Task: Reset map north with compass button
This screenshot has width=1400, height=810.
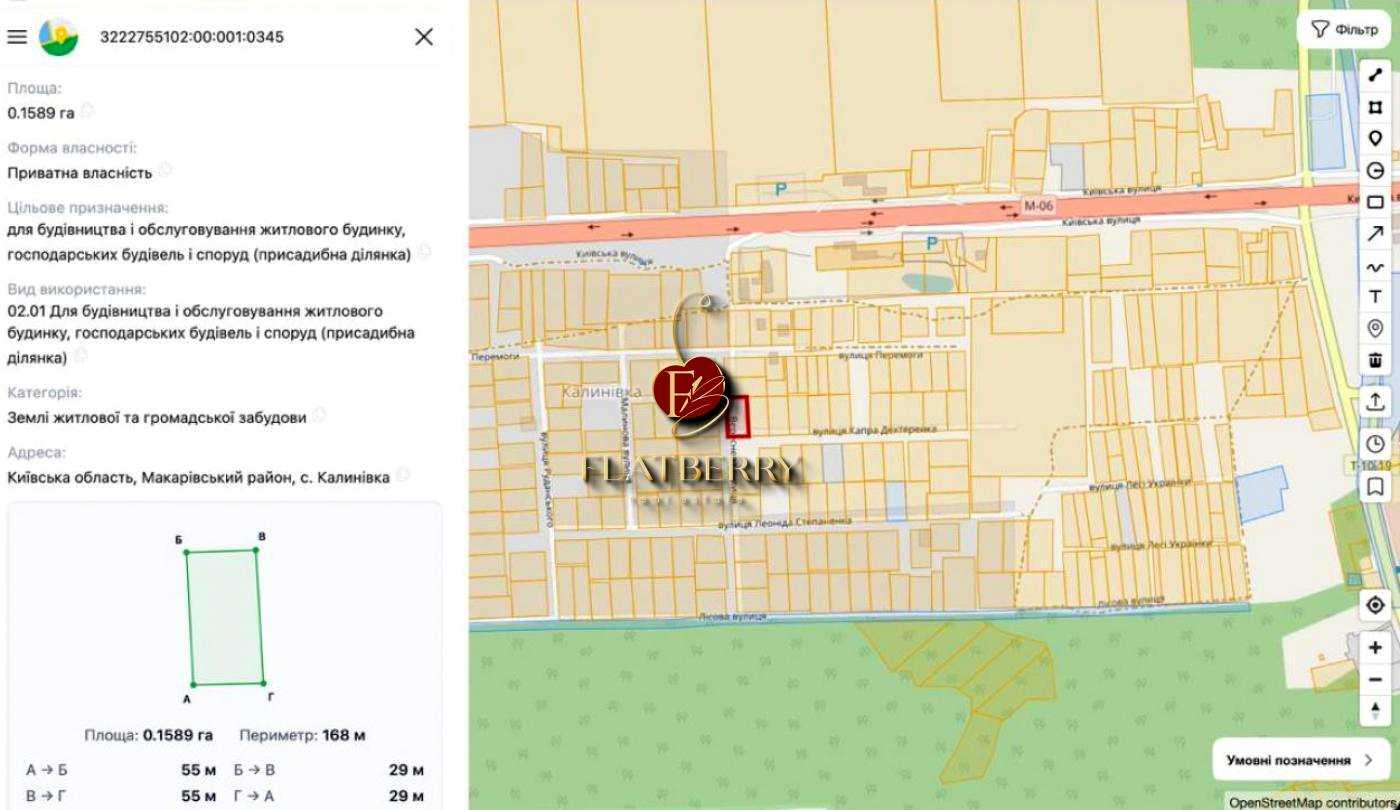Action: 1375,710
